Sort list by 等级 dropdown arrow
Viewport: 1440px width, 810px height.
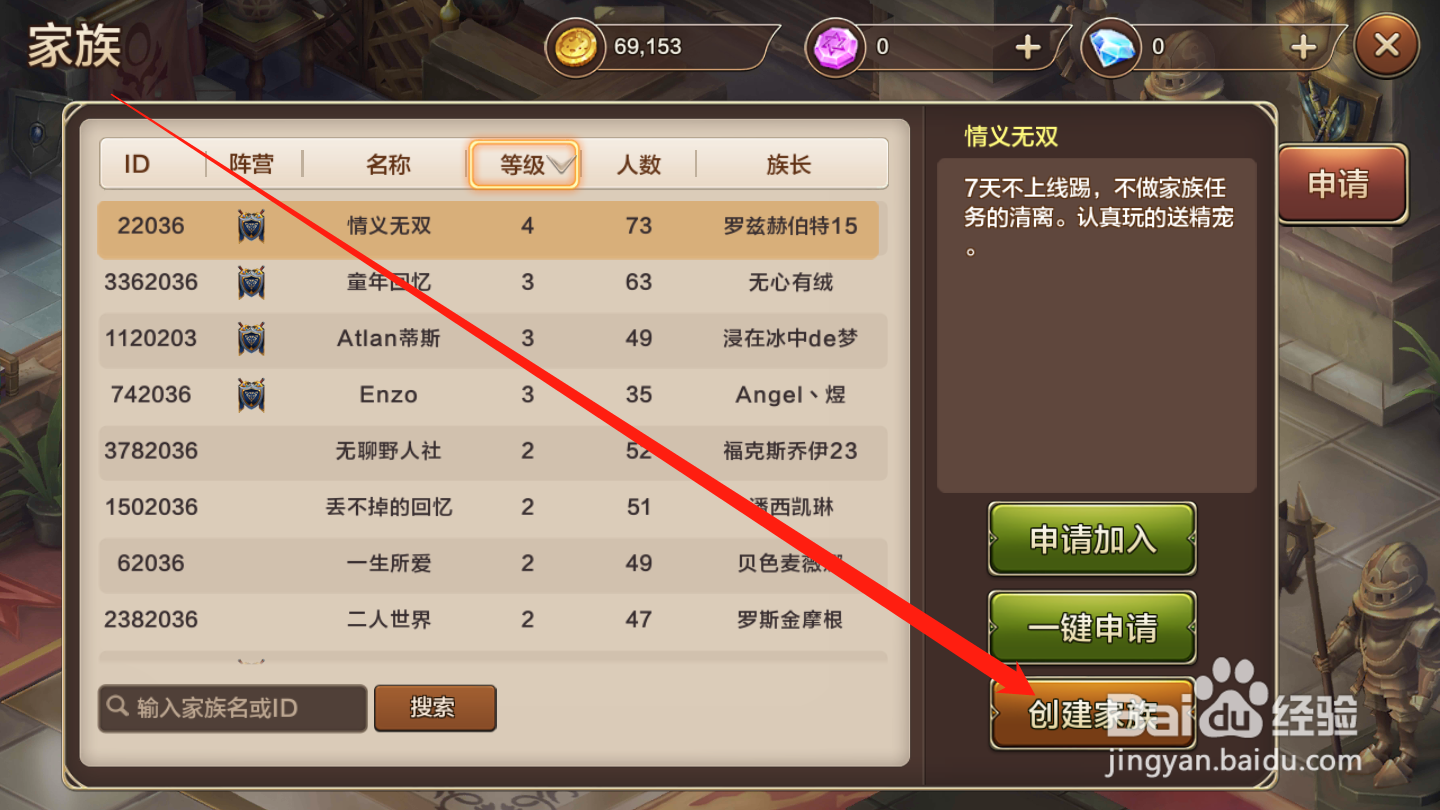(x=561, y=165)
